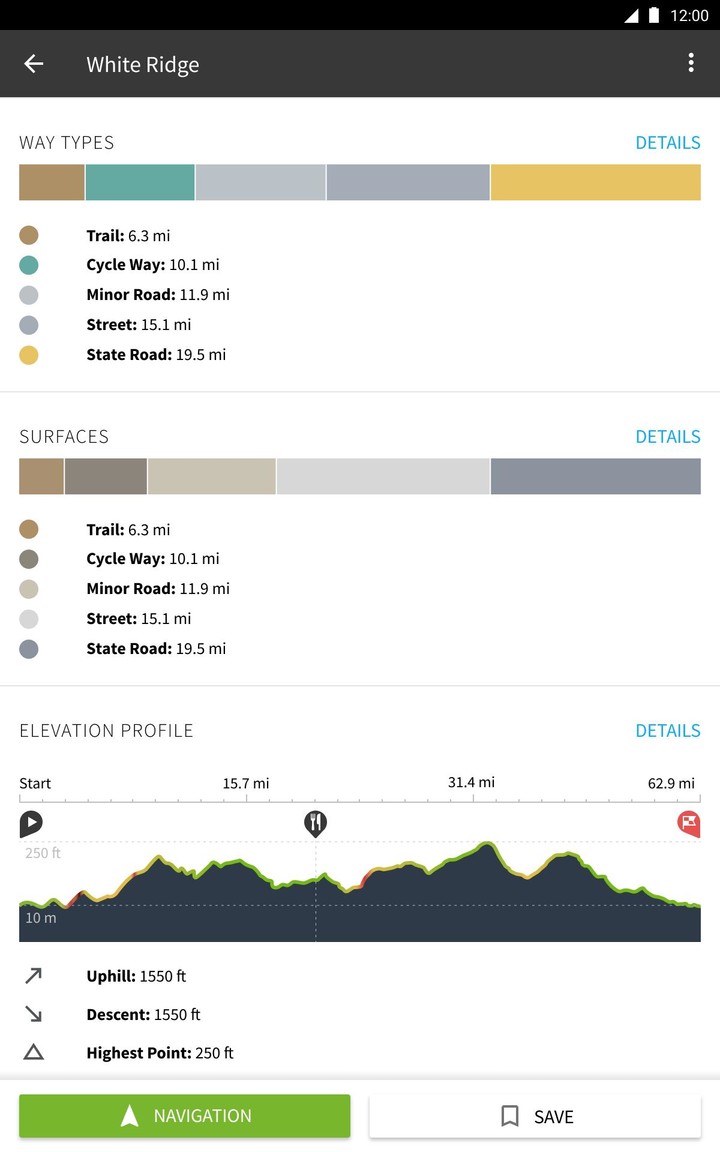This screenshot has width=720, height=1152.
Task: Tap the red finish flag icon
Action: pos(689,823)
